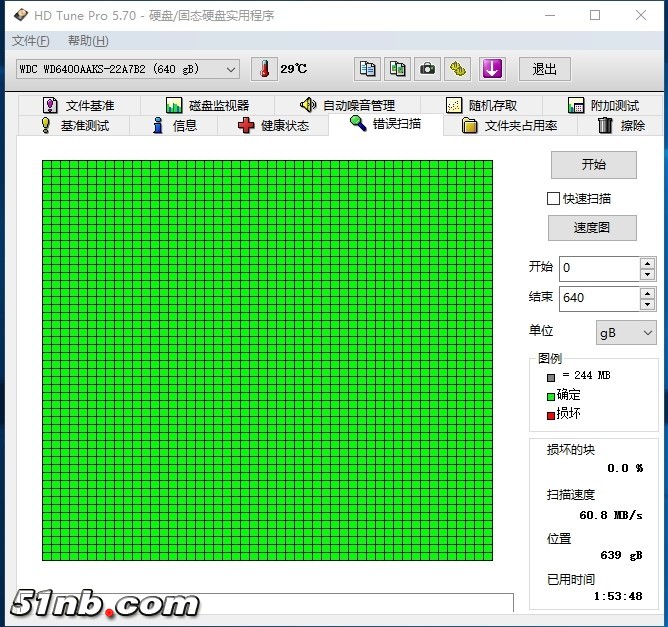Enable the 快速扫描 quick scan checkbox
The image size is (668, 627).
point(554,198)
